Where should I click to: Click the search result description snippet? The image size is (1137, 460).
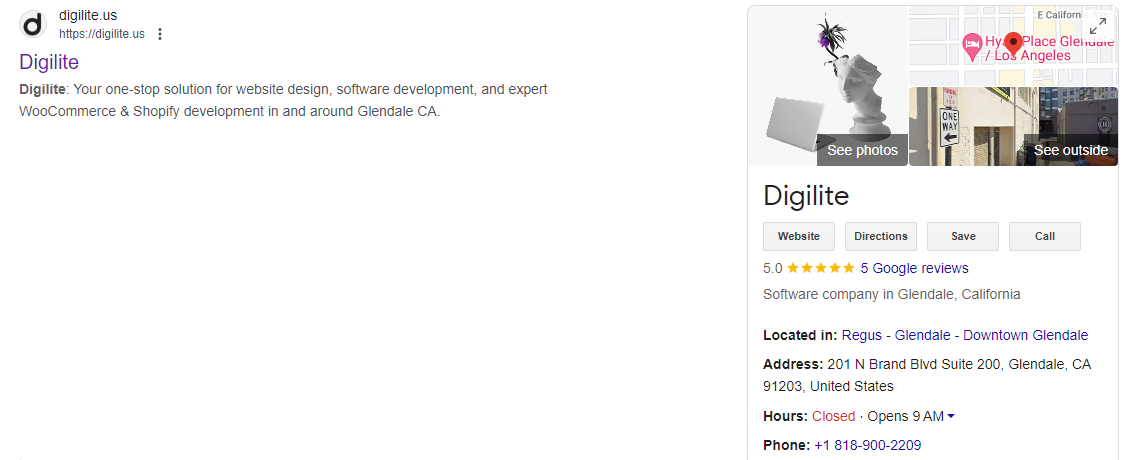coord(283,101)
